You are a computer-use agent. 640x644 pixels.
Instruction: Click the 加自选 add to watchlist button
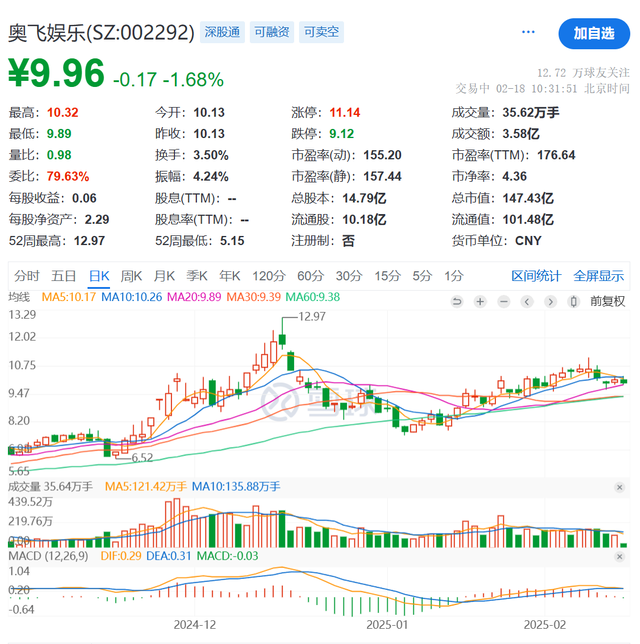click(594, 34)
